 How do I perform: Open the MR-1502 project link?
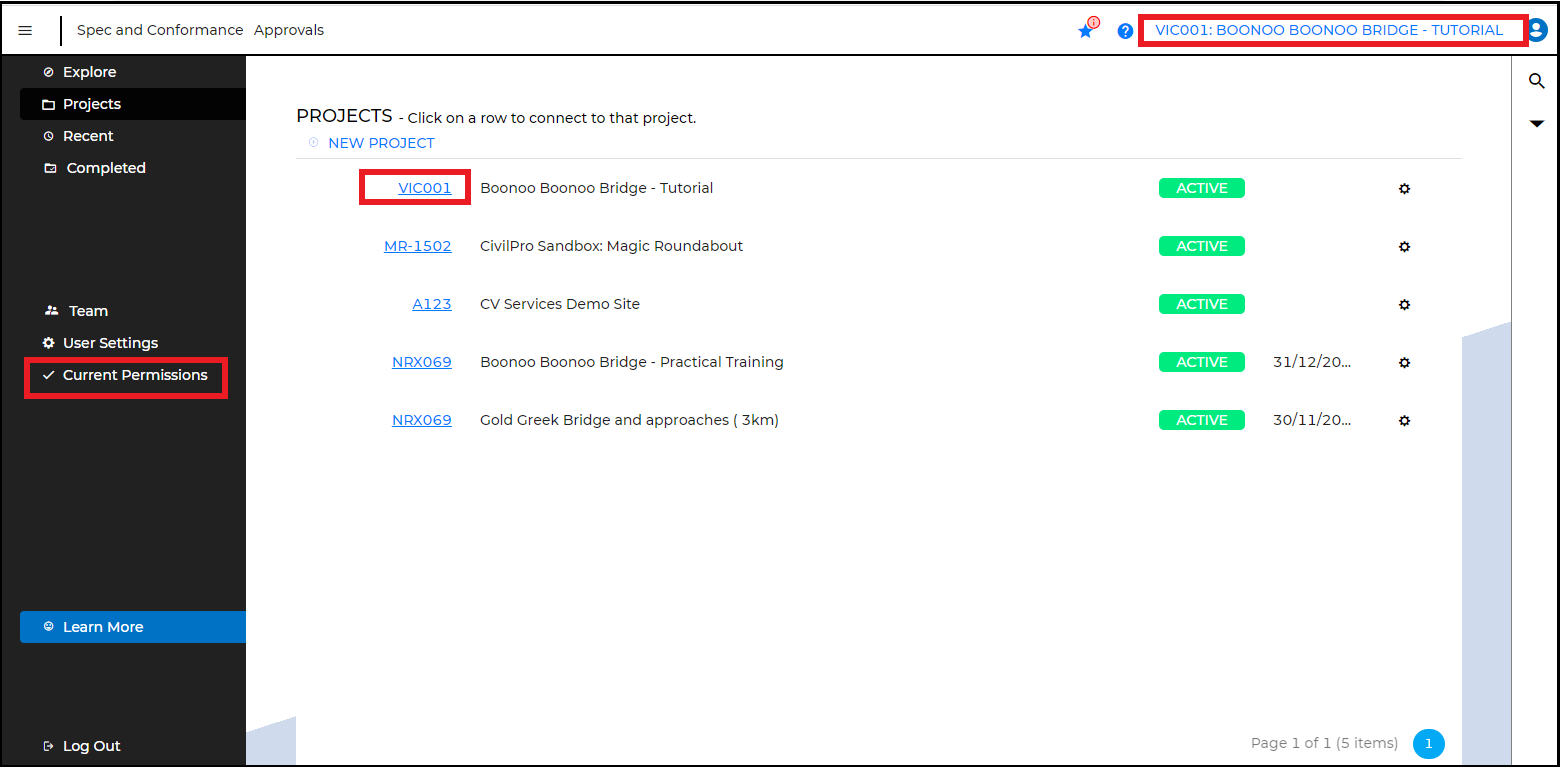[x=417, y=246]
